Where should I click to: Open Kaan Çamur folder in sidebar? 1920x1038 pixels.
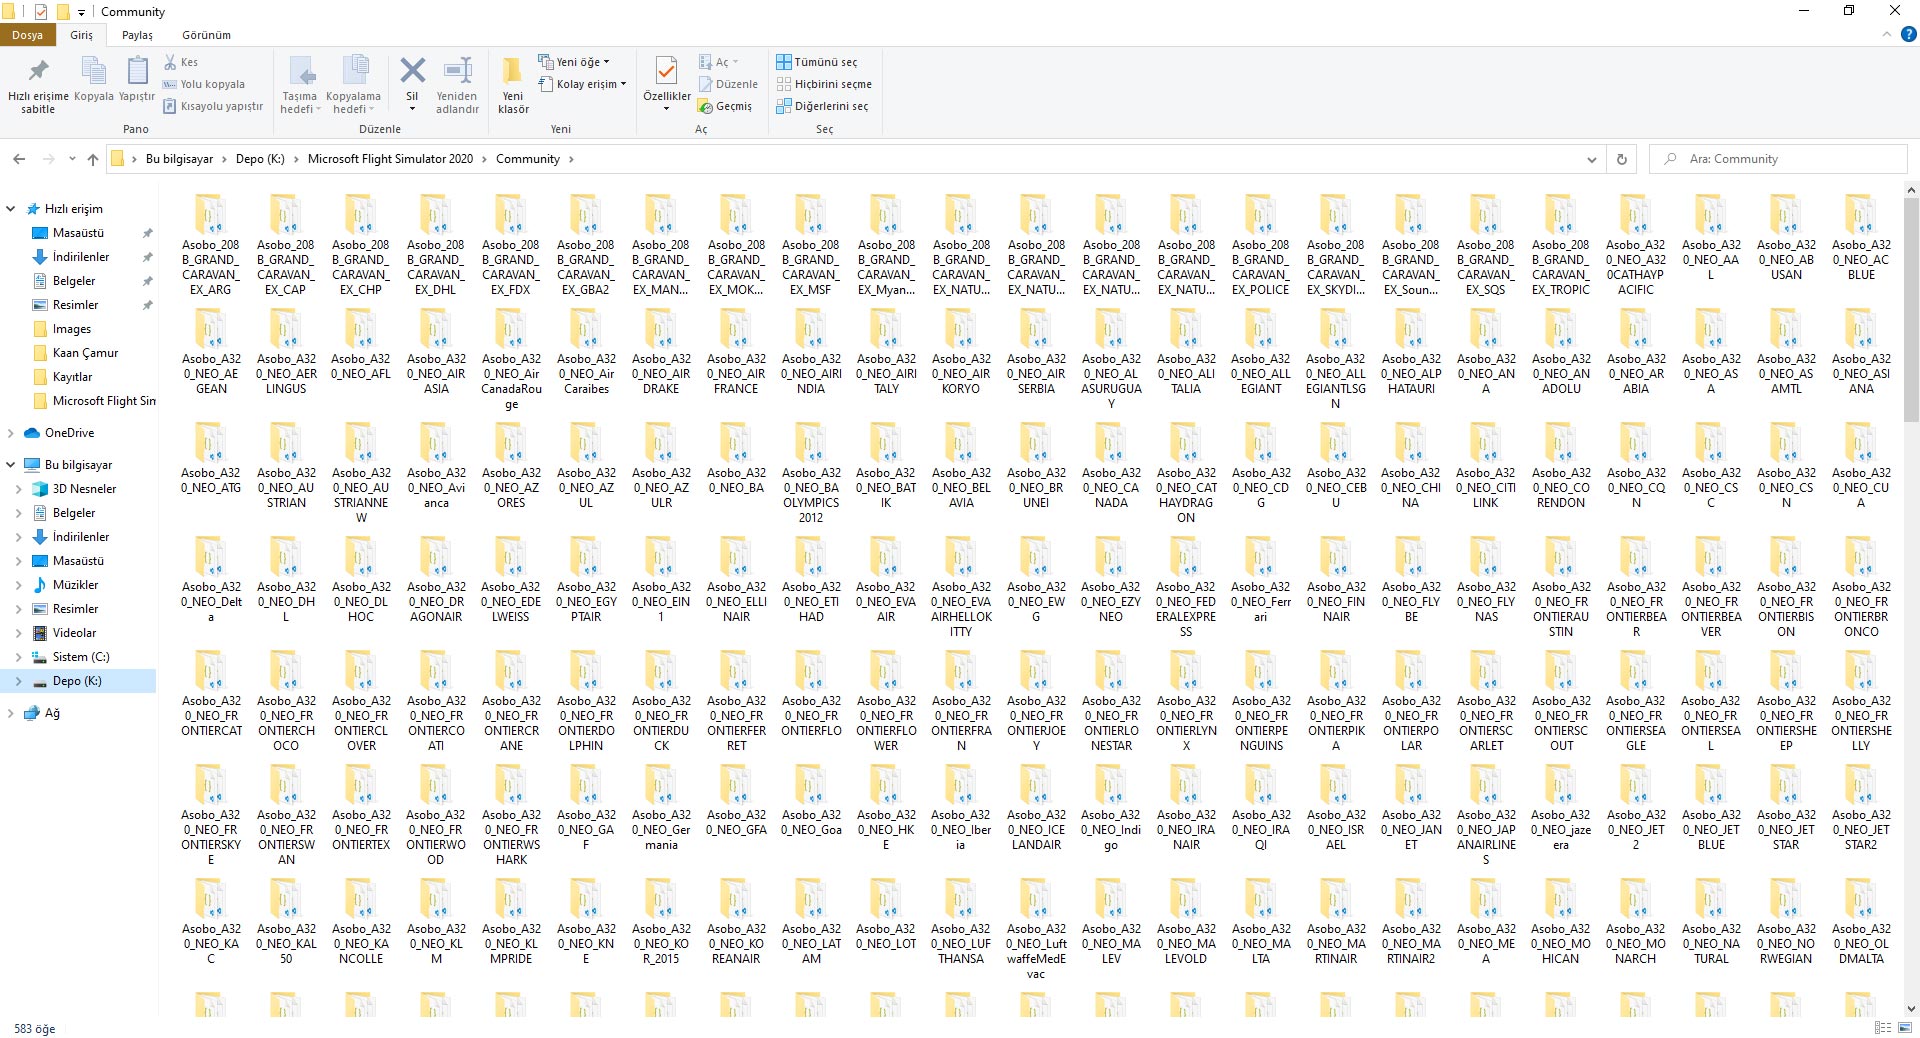pos(85,353)
